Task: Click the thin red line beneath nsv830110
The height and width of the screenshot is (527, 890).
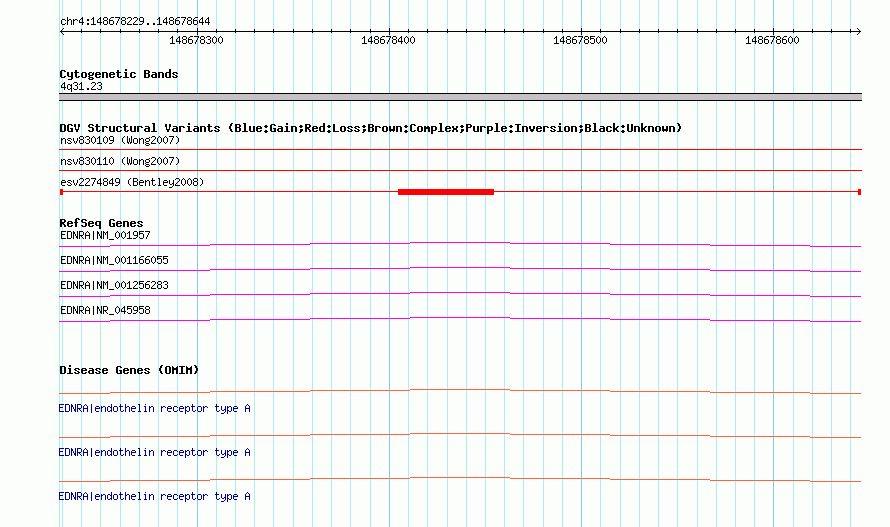Action: pos(460,170)
